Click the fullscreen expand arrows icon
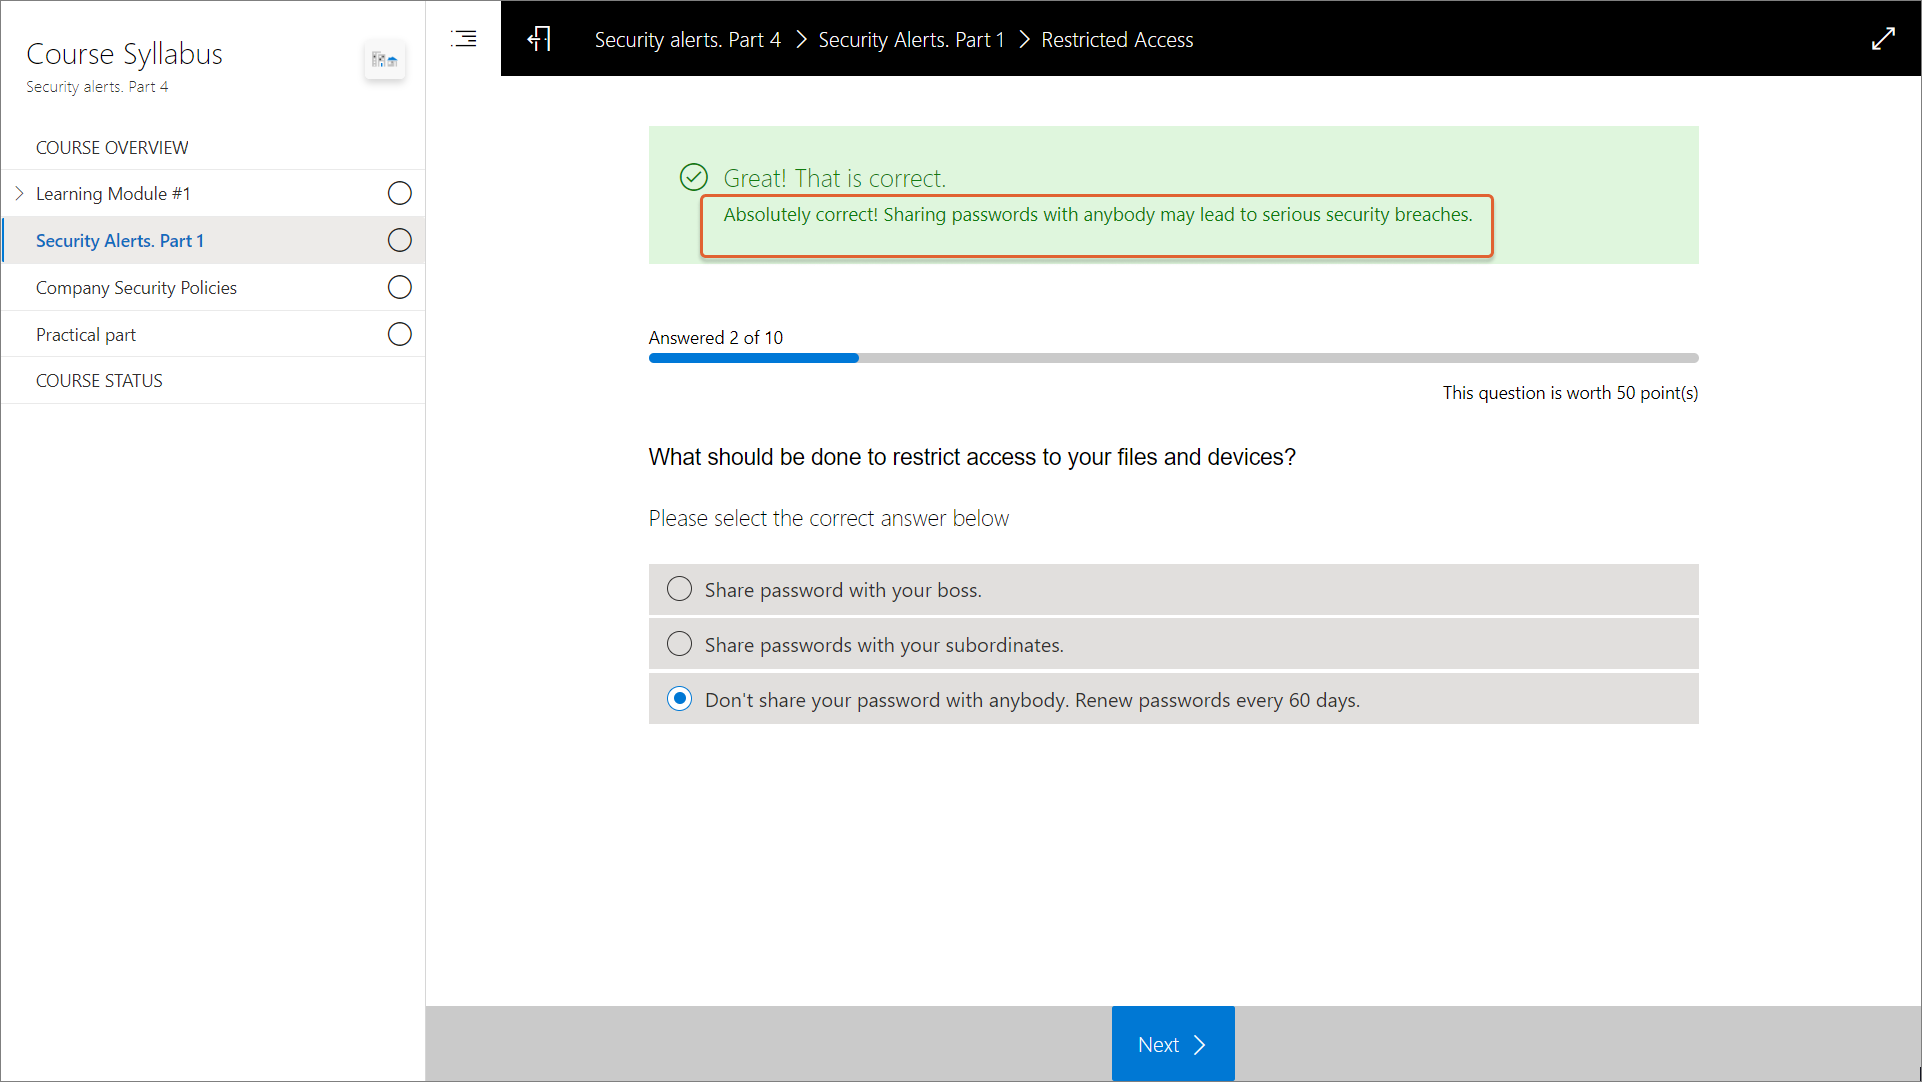Viewport: 1922px width, 1082px height. coord(1883,39)
